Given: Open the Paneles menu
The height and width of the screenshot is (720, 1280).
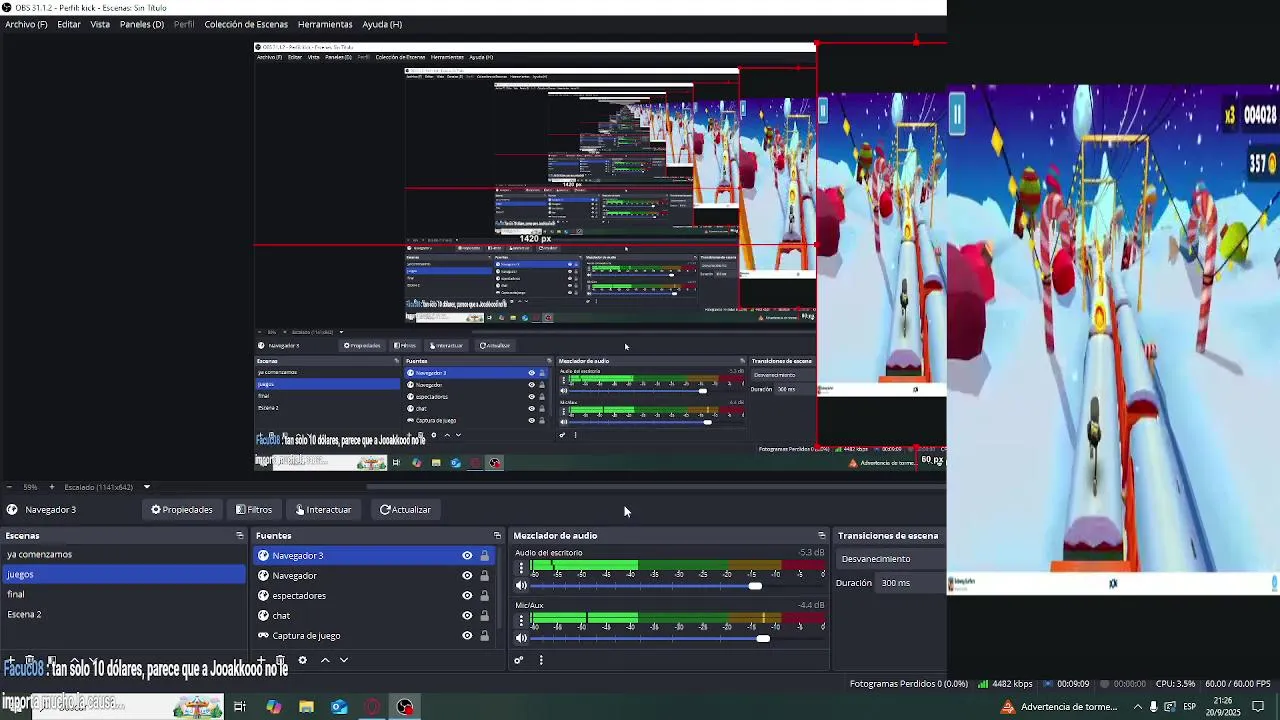Looking at the screenshot, I should [142, 24].
